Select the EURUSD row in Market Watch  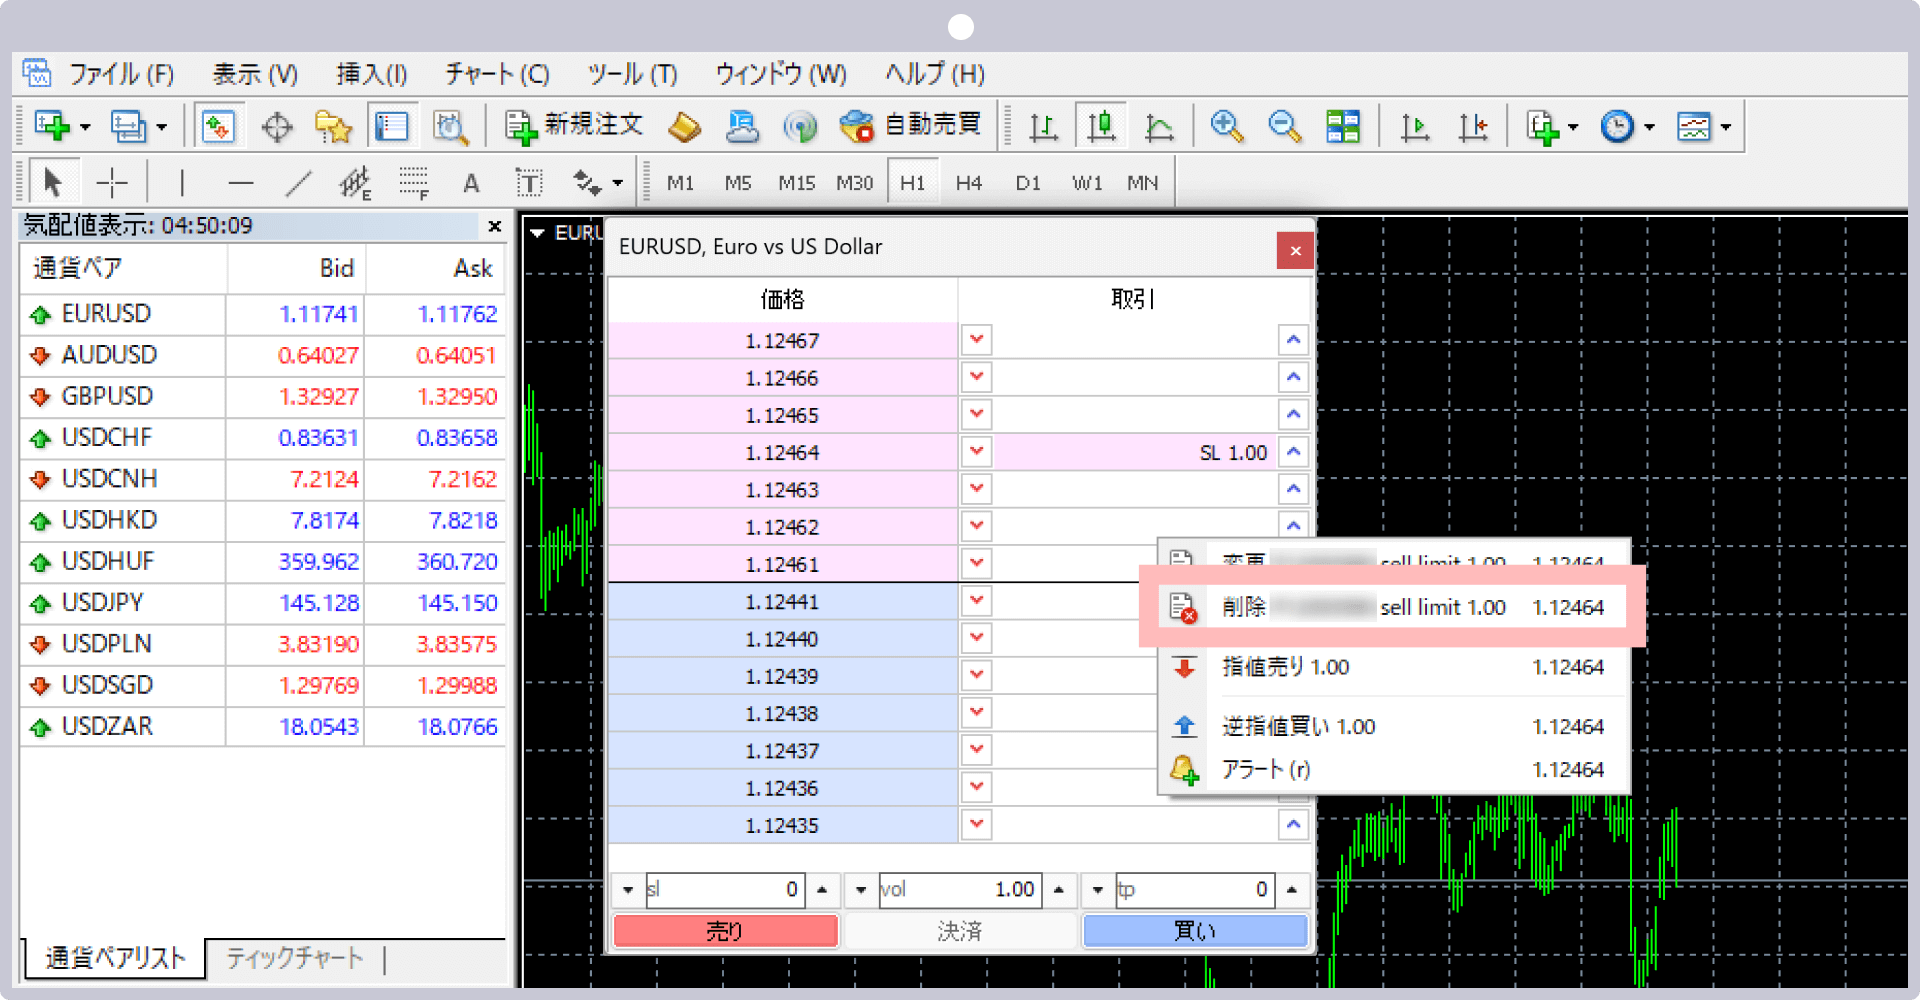click(x=106, y=314)
